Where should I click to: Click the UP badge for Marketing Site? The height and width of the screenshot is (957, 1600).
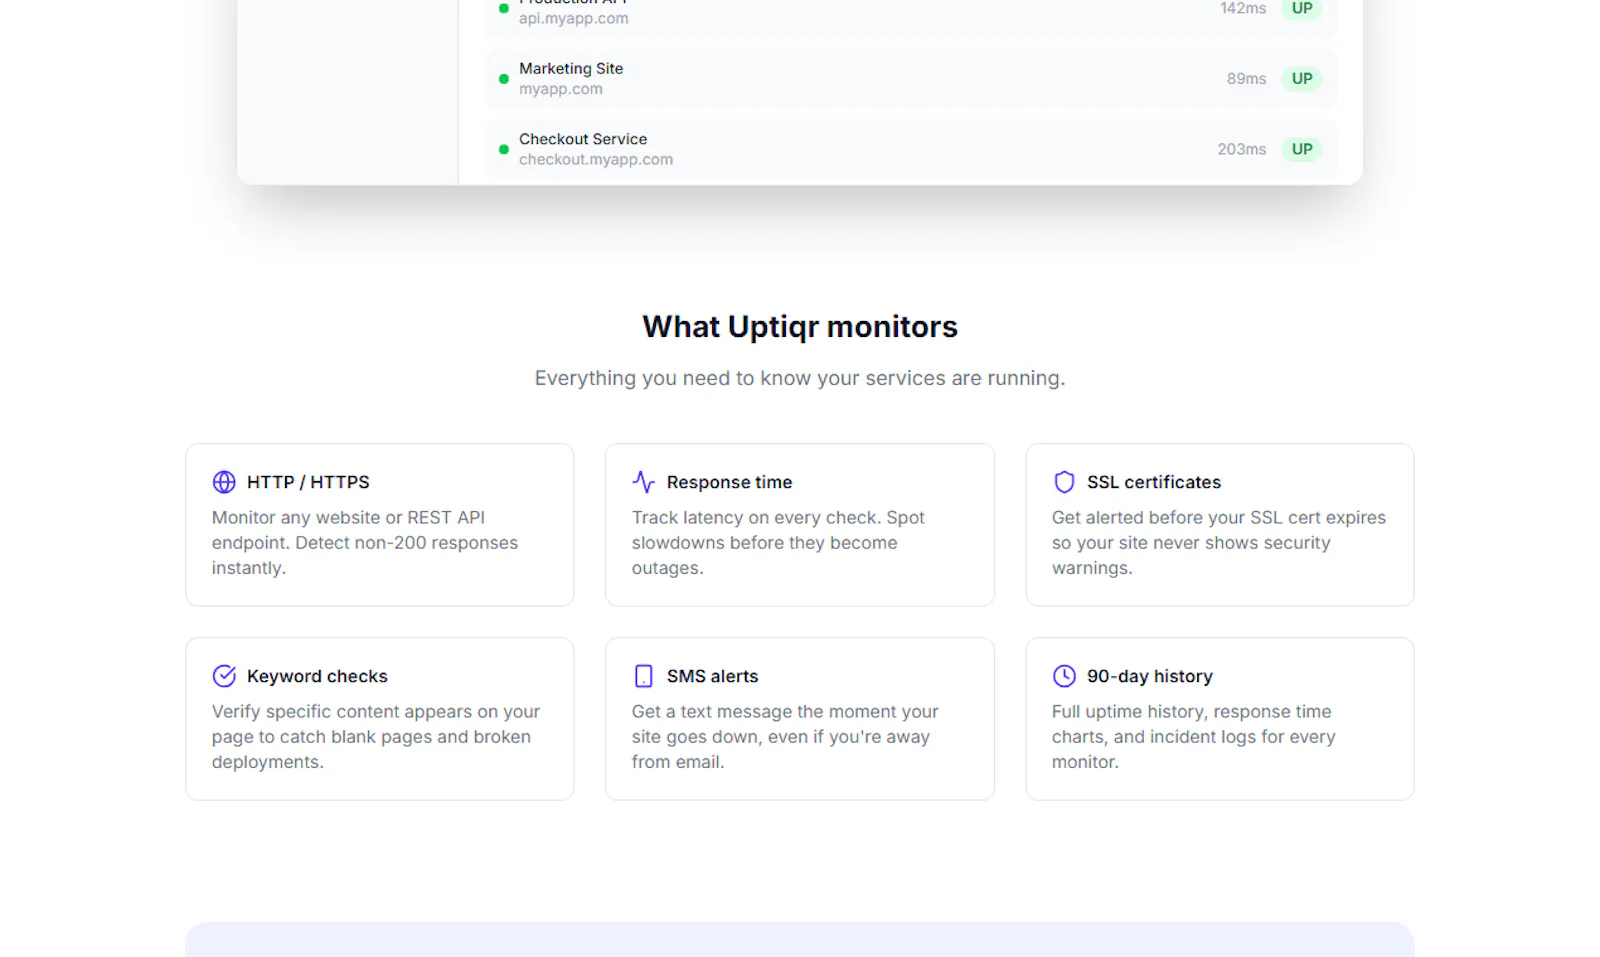point(1301,79)
